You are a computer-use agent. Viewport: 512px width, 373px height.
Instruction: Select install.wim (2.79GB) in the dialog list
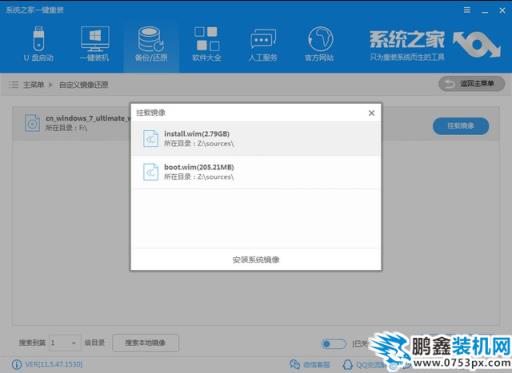[256, 138]
